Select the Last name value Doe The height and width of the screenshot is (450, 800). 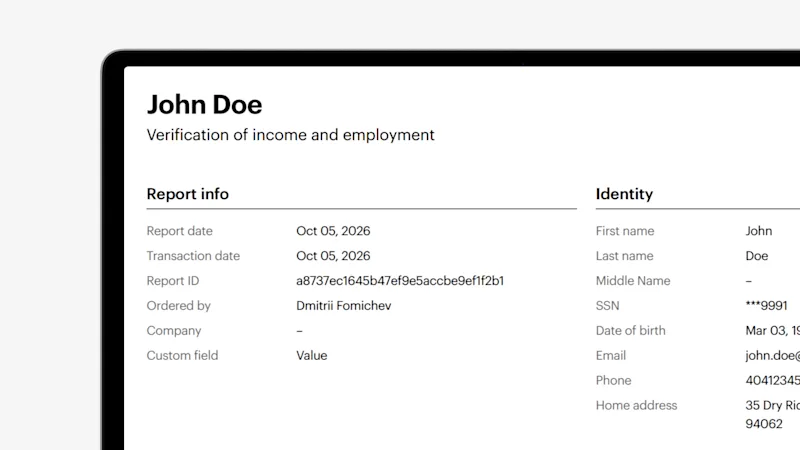pyautogui.click(x=757, y=256)
